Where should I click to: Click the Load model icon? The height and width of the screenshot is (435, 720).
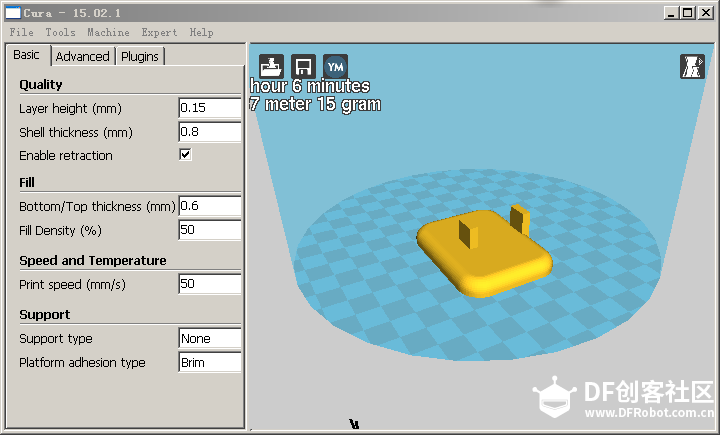pyautogui.click(x=271, y=67)
